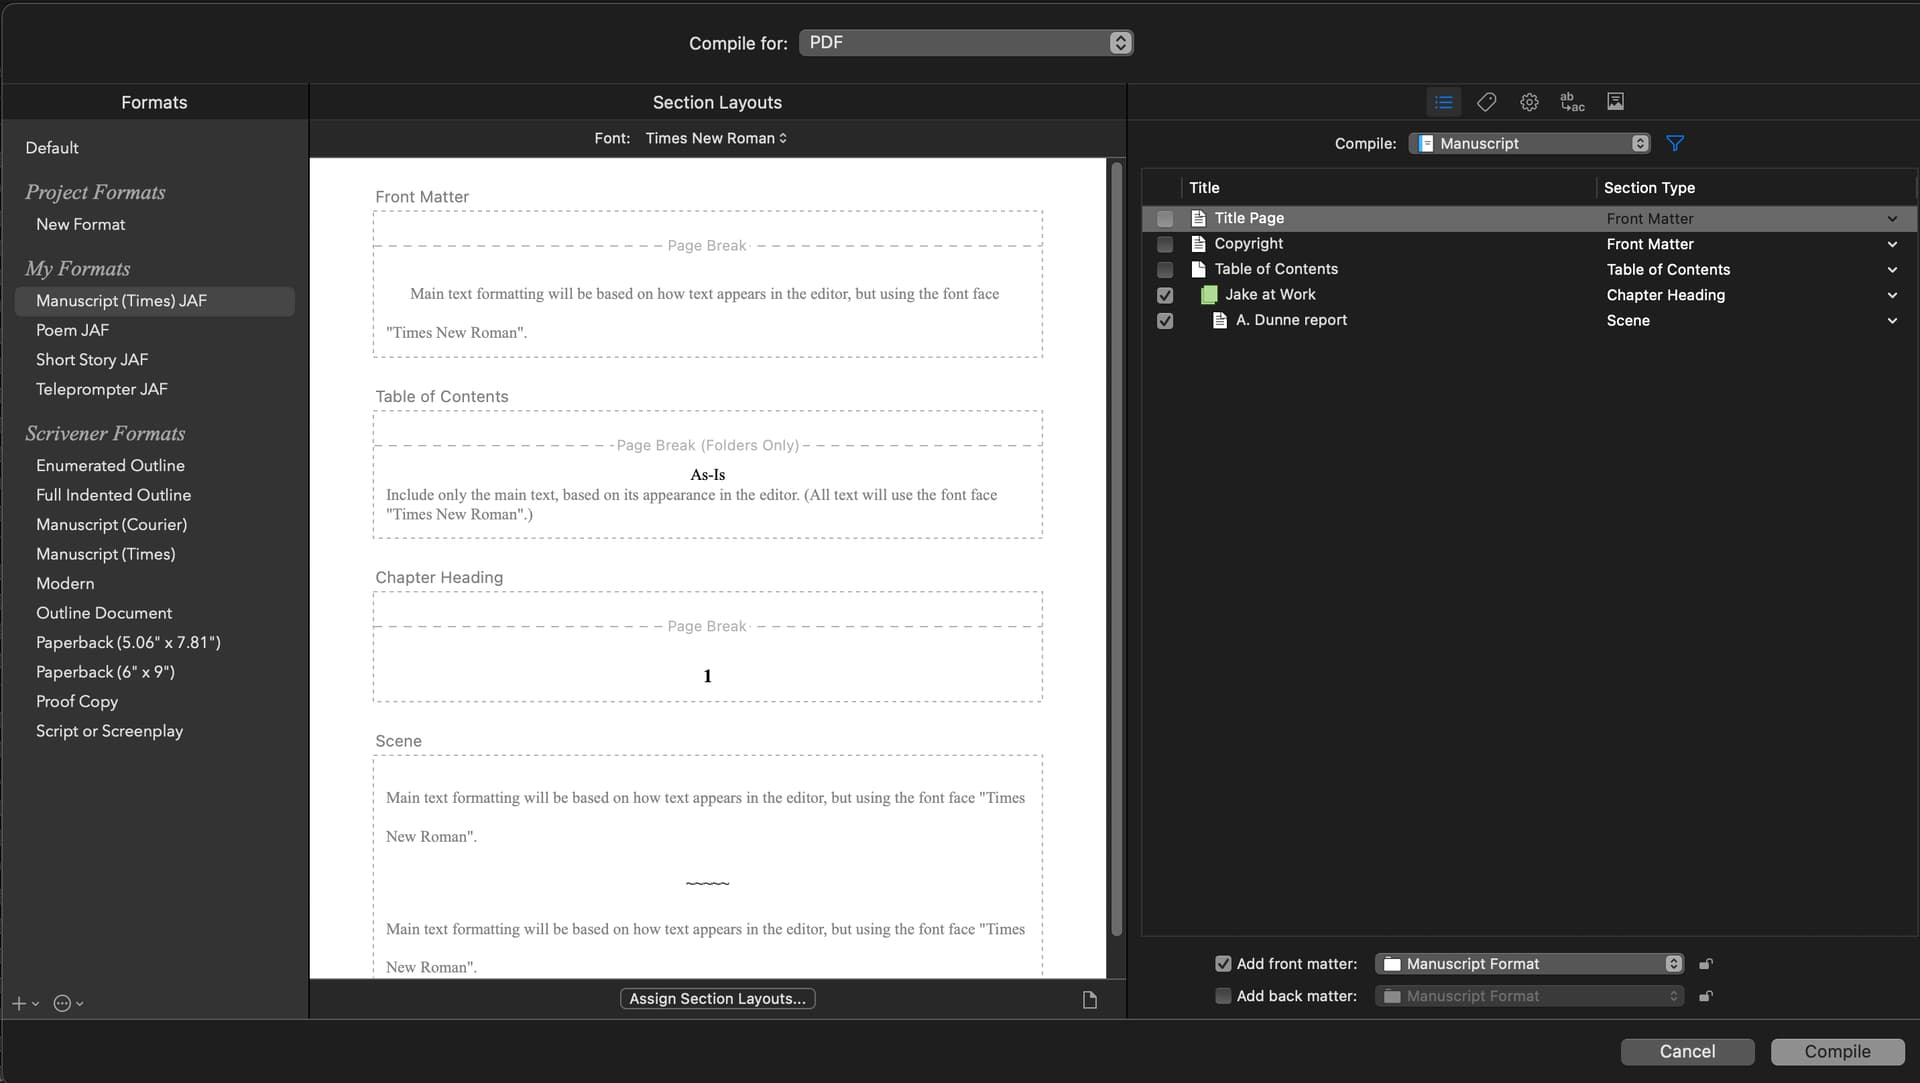The height and width of the screenshot is (1083, 1920).
Task: Uncheck the Jake at Work checkbox
Action: [1165, 295]
